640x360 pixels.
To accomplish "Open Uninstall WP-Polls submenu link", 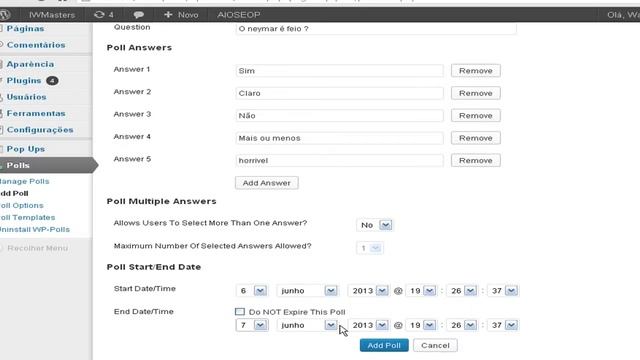I will (35, 229).
